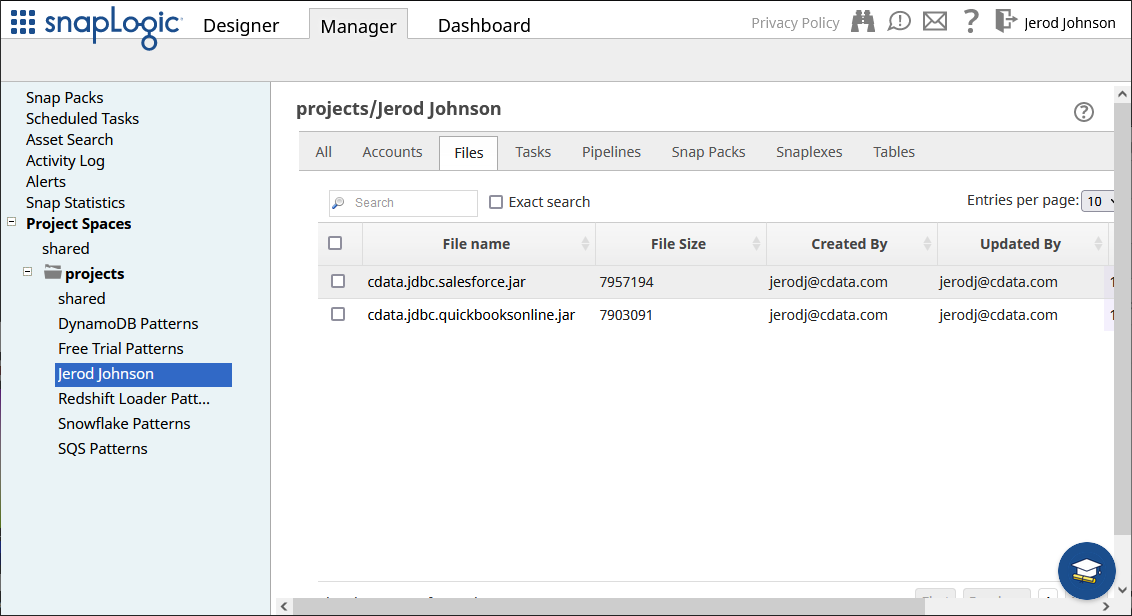Enable the Exact search checkbox
Image resolution: width=1132 pixels, height=616 pixels.
(x=496, y=202)
